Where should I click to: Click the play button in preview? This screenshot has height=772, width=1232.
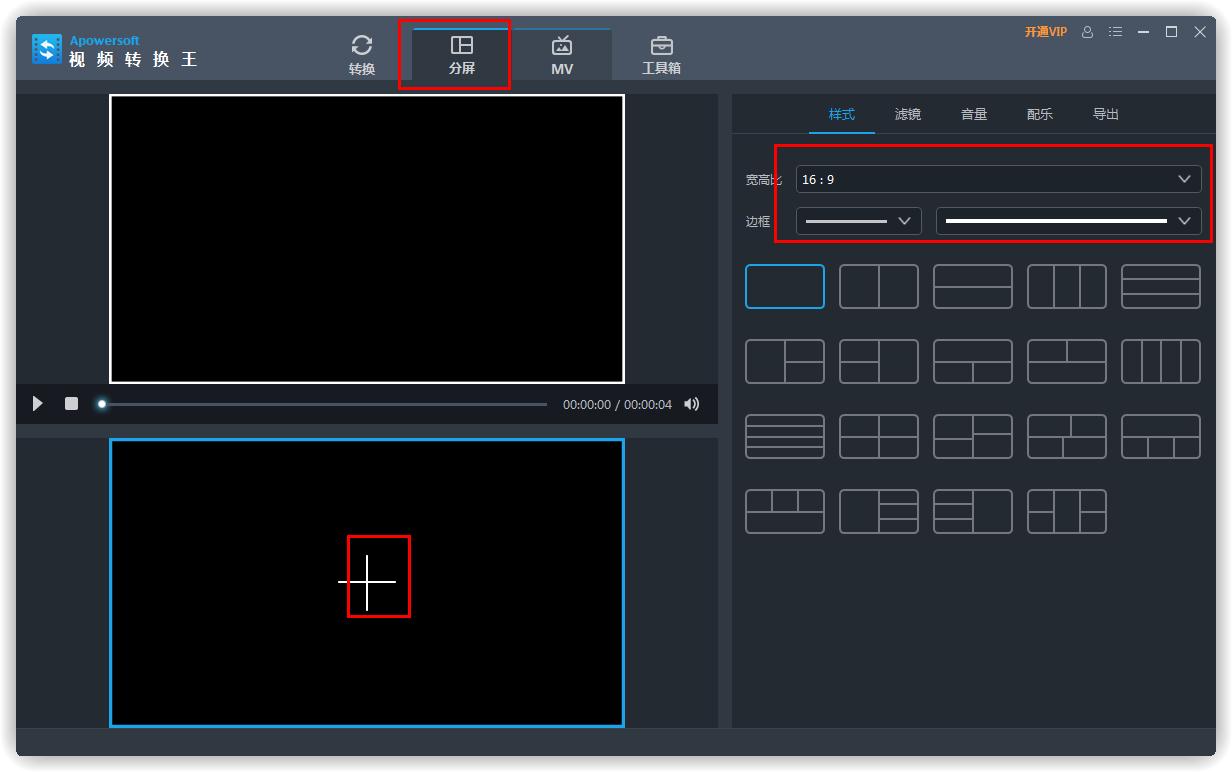[x=38, y=404]
